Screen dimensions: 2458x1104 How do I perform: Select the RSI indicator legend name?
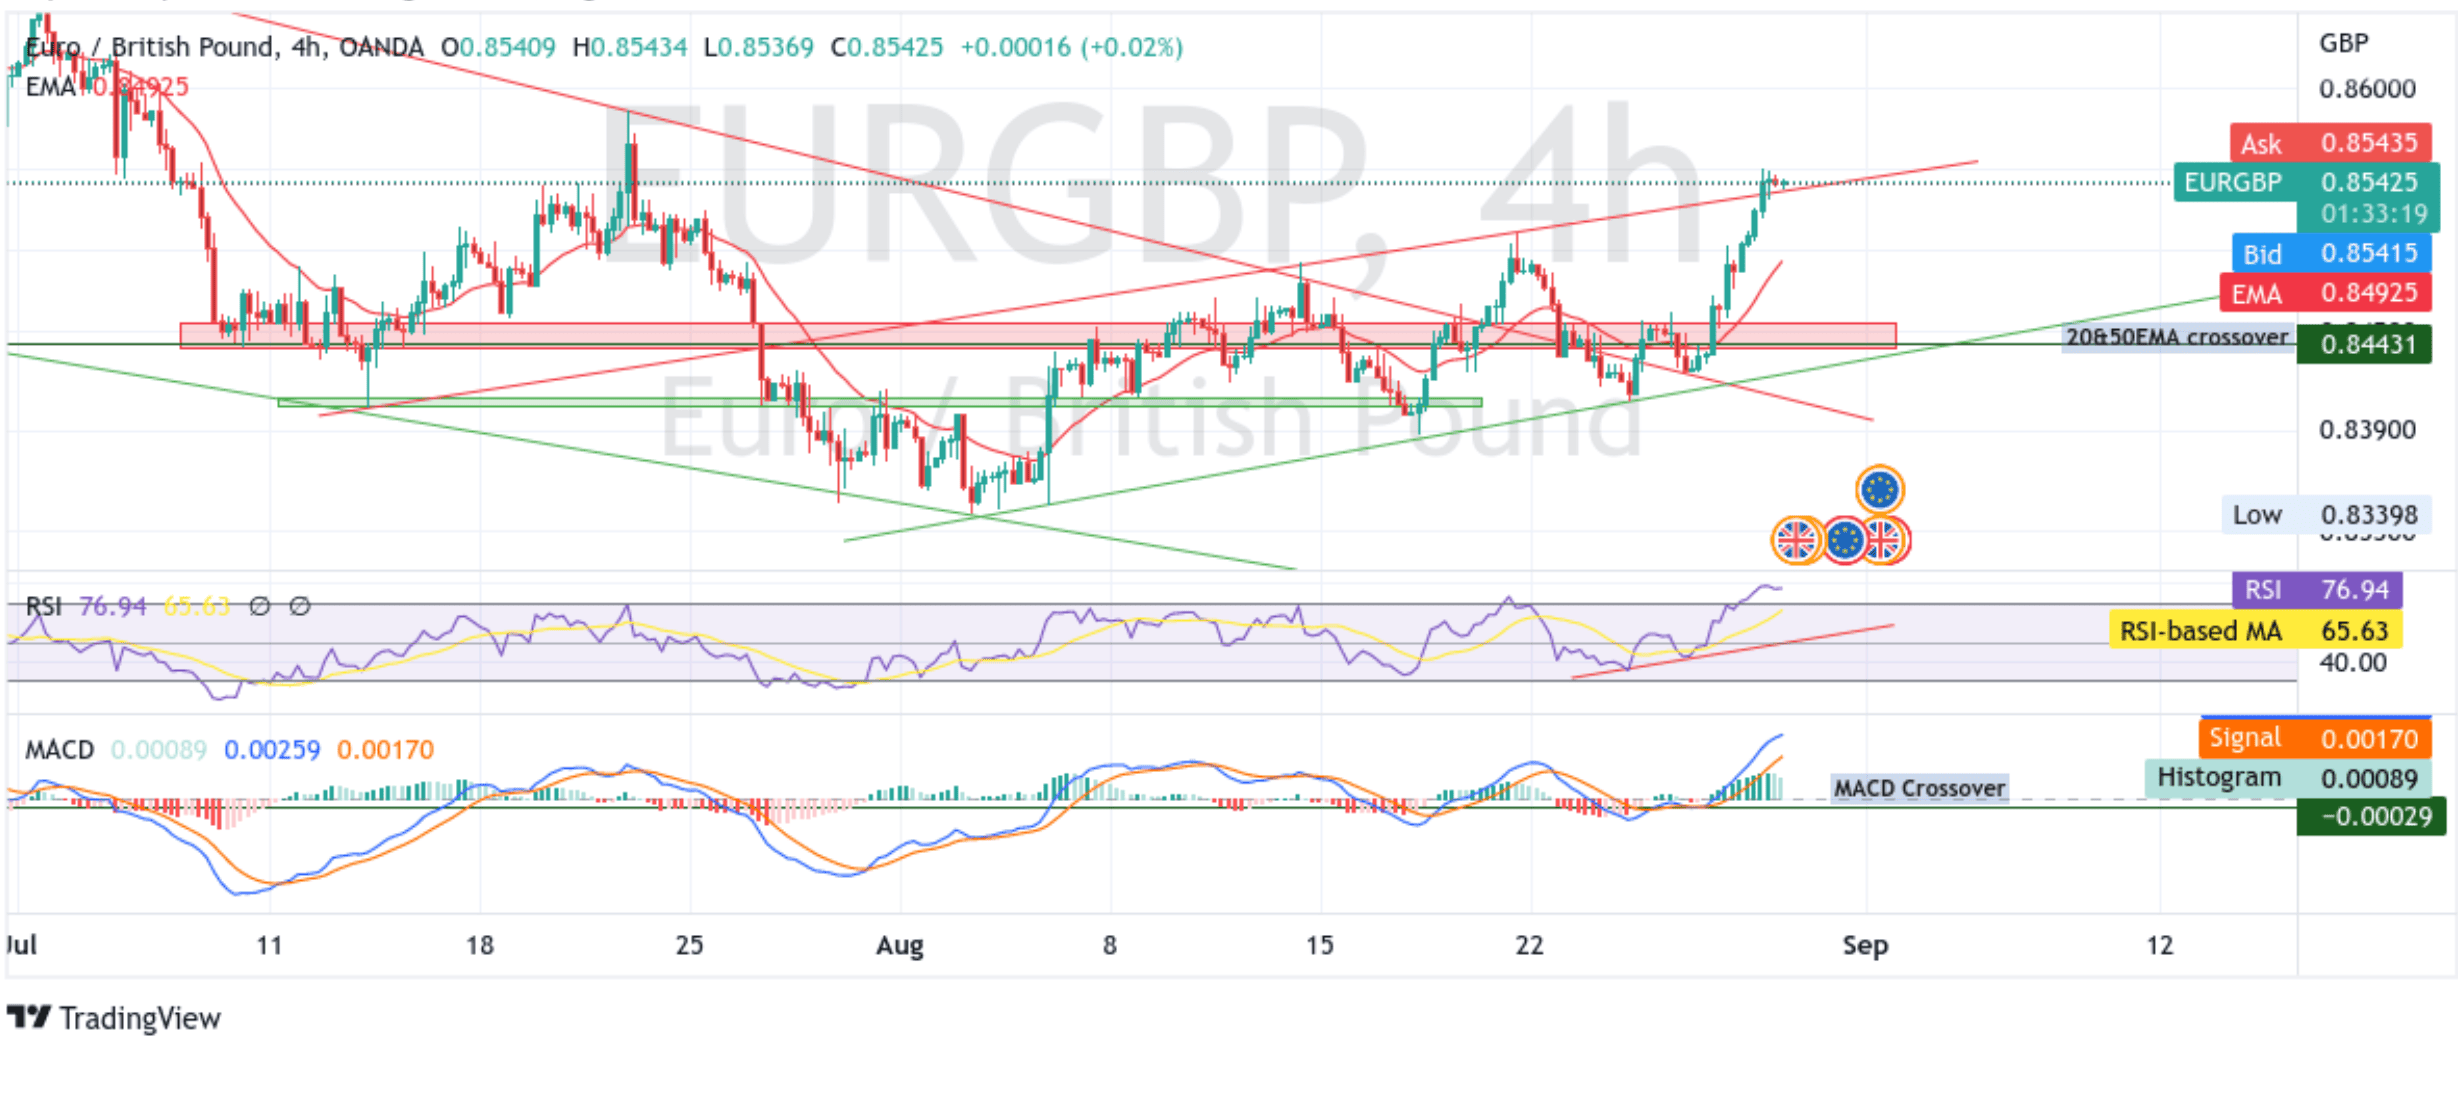click(43, 606)
